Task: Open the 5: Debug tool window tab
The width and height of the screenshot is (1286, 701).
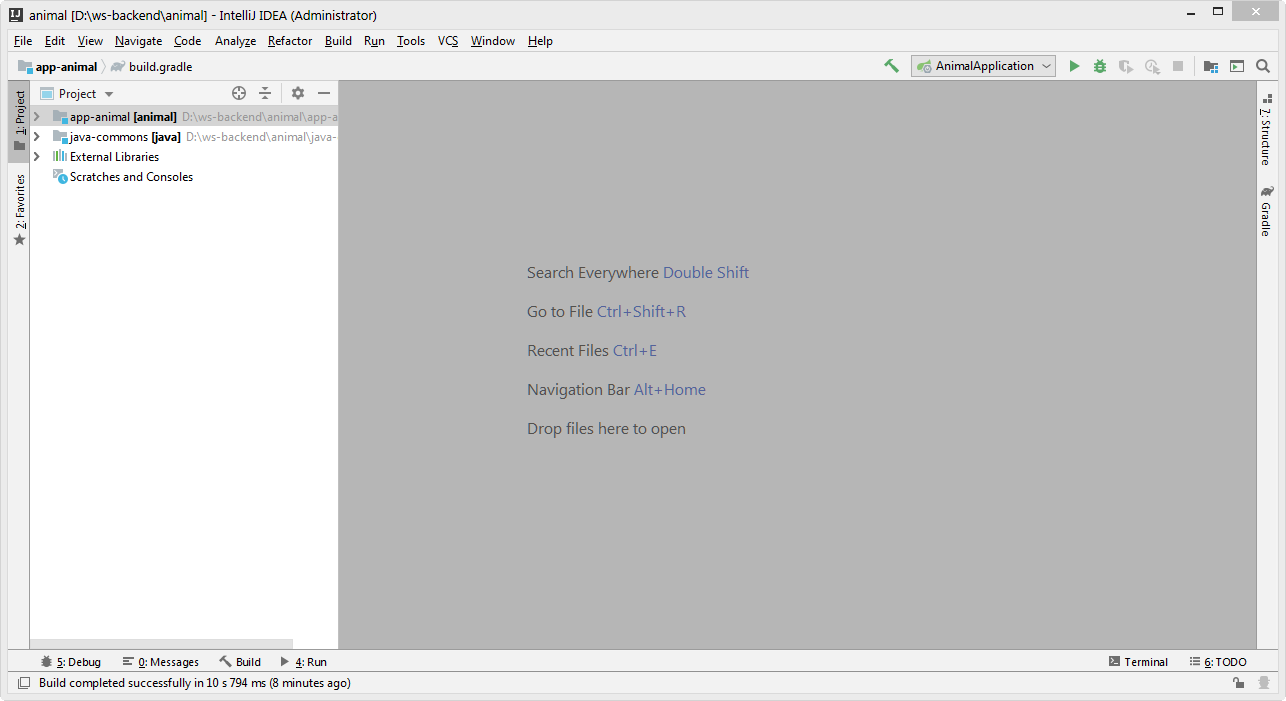Action: pyautogui.click(x=71, y=662)
